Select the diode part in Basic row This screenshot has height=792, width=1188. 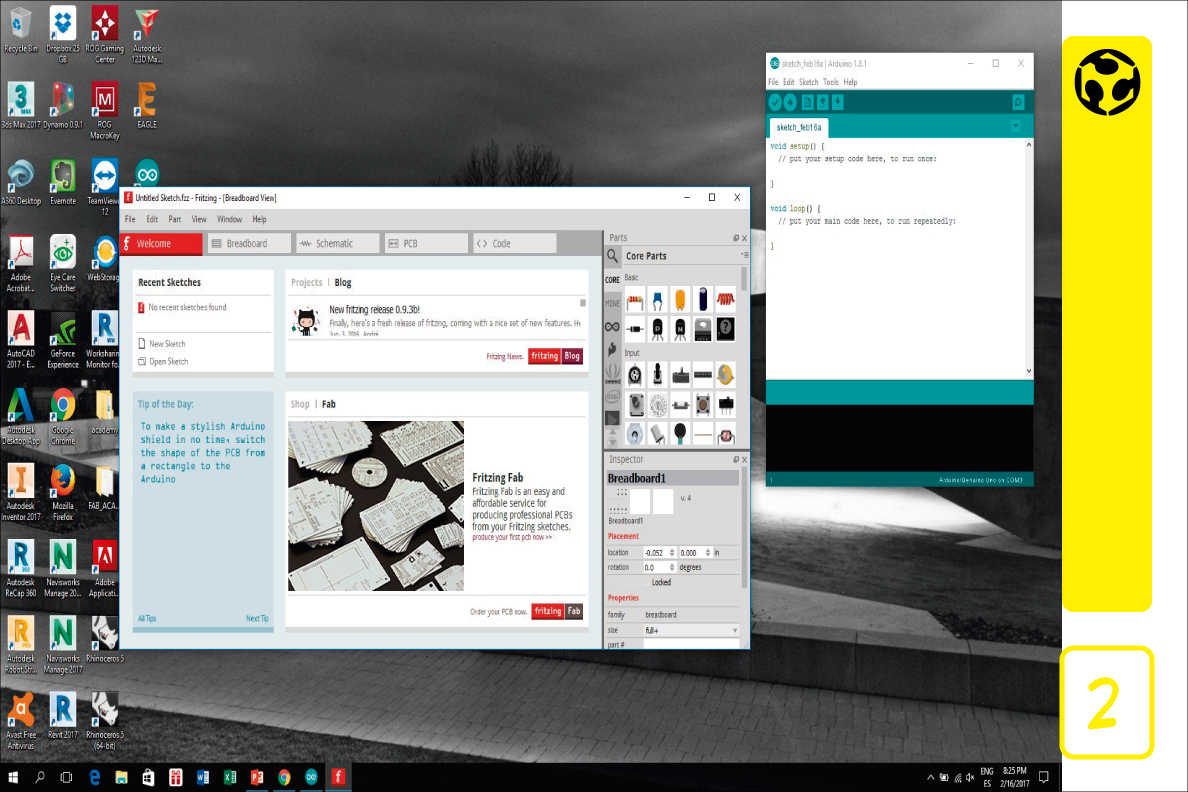(635, 330)
